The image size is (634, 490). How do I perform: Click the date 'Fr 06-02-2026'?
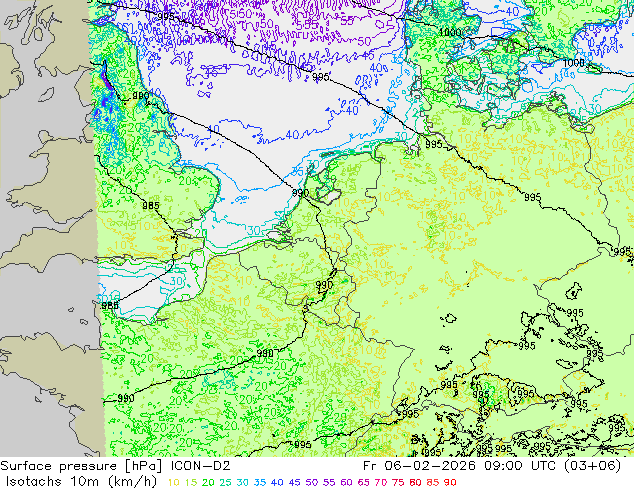click(419, 466)
